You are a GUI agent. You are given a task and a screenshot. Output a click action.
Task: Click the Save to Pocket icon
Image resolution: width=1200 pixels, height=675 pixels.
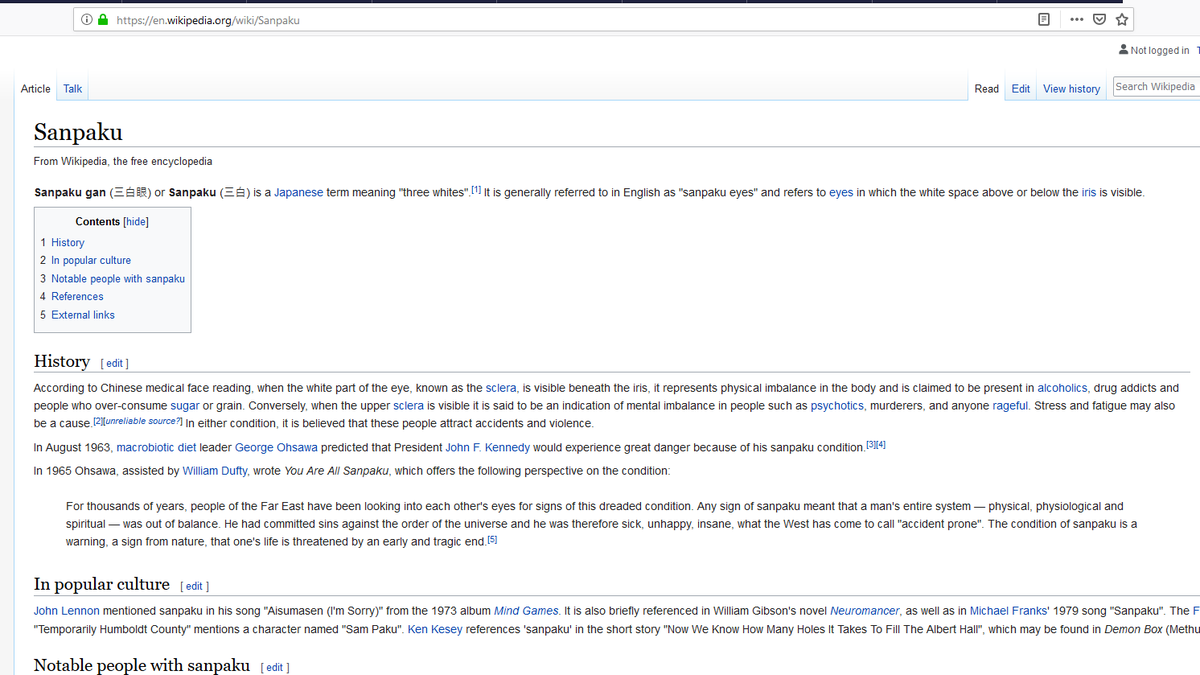click(1100, 20)
